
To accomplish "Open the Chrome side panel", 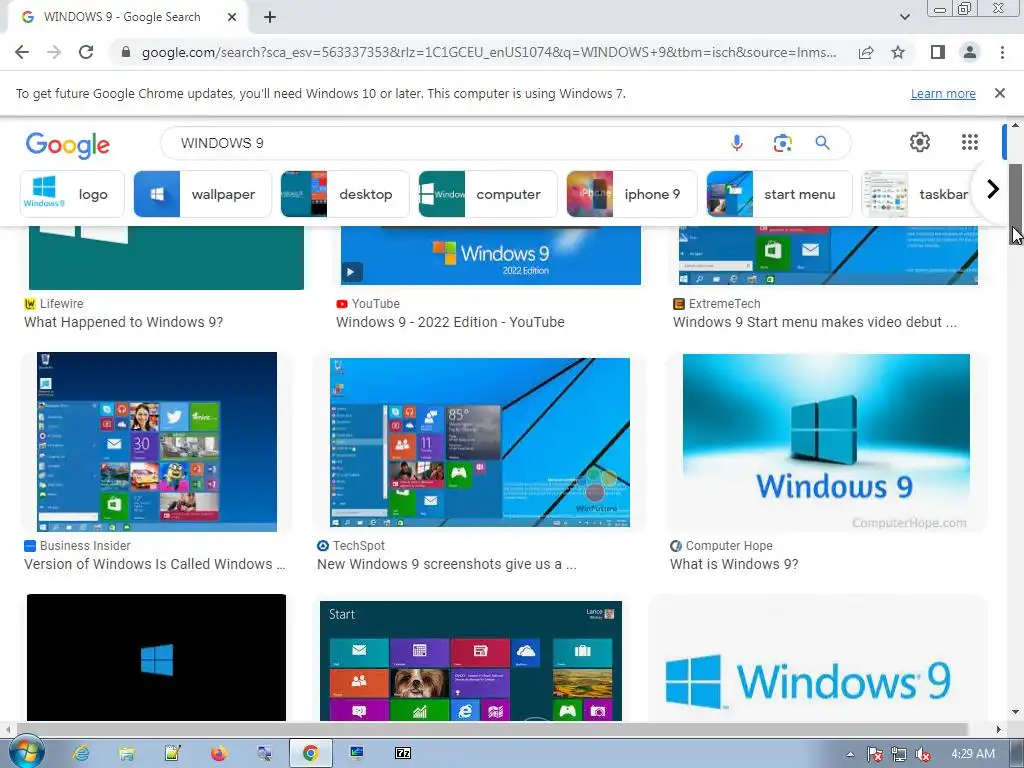I will point(938,52).
